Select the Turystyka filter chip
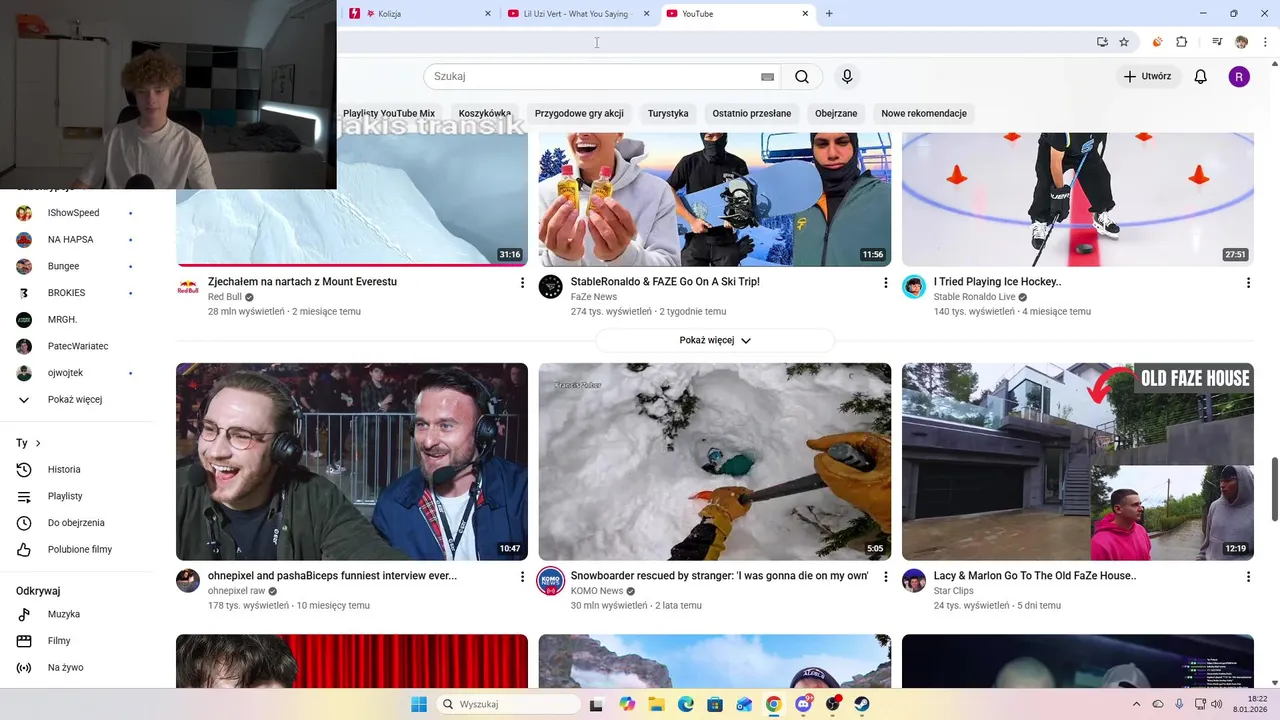 coord(668,113)
